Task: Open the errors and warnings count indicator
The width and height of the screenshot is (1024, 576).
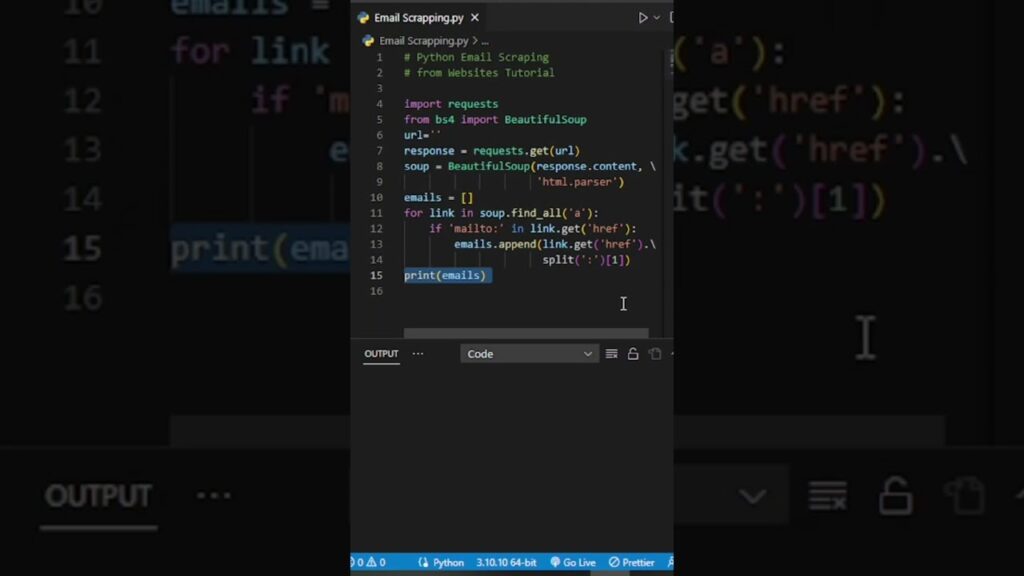Action: click(368, 562)
